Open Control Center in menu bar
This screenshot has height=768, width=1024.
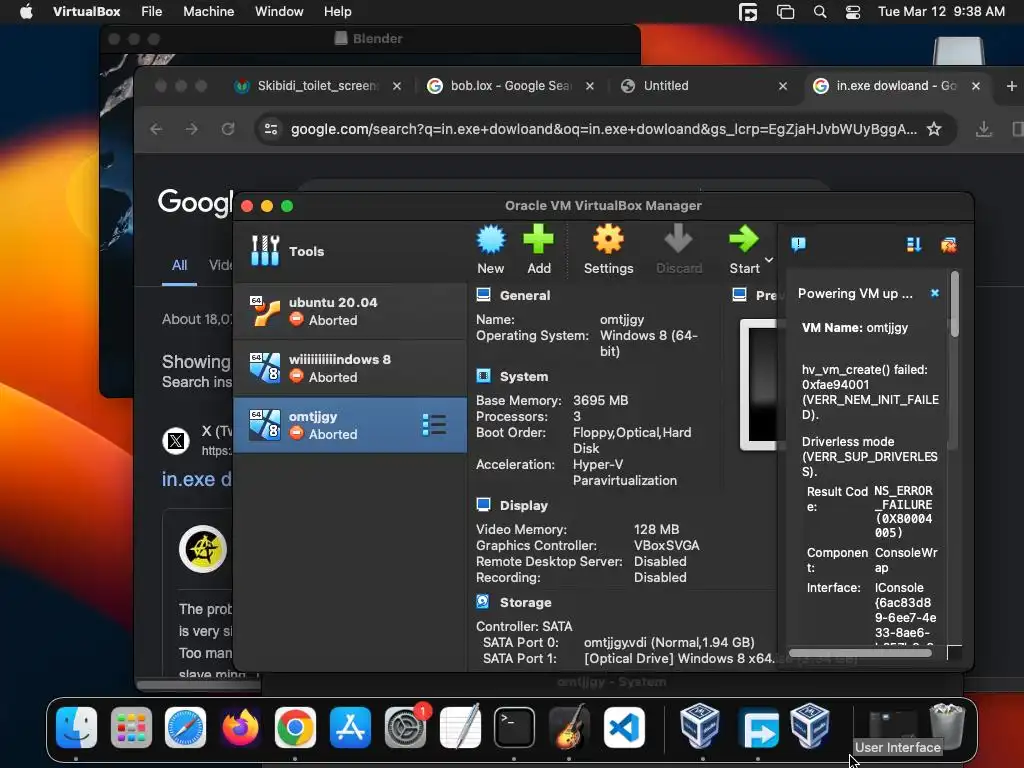[x=853, y=12]
